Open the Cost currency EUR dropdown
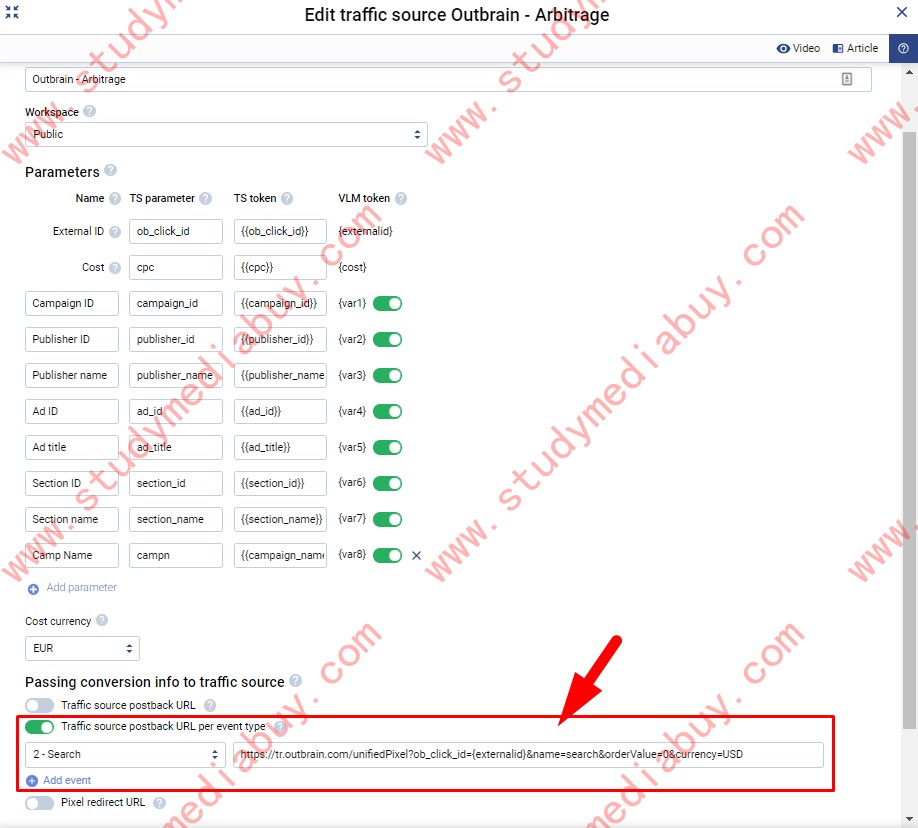Viewport: 918px width, 828px height. [83, 648]
